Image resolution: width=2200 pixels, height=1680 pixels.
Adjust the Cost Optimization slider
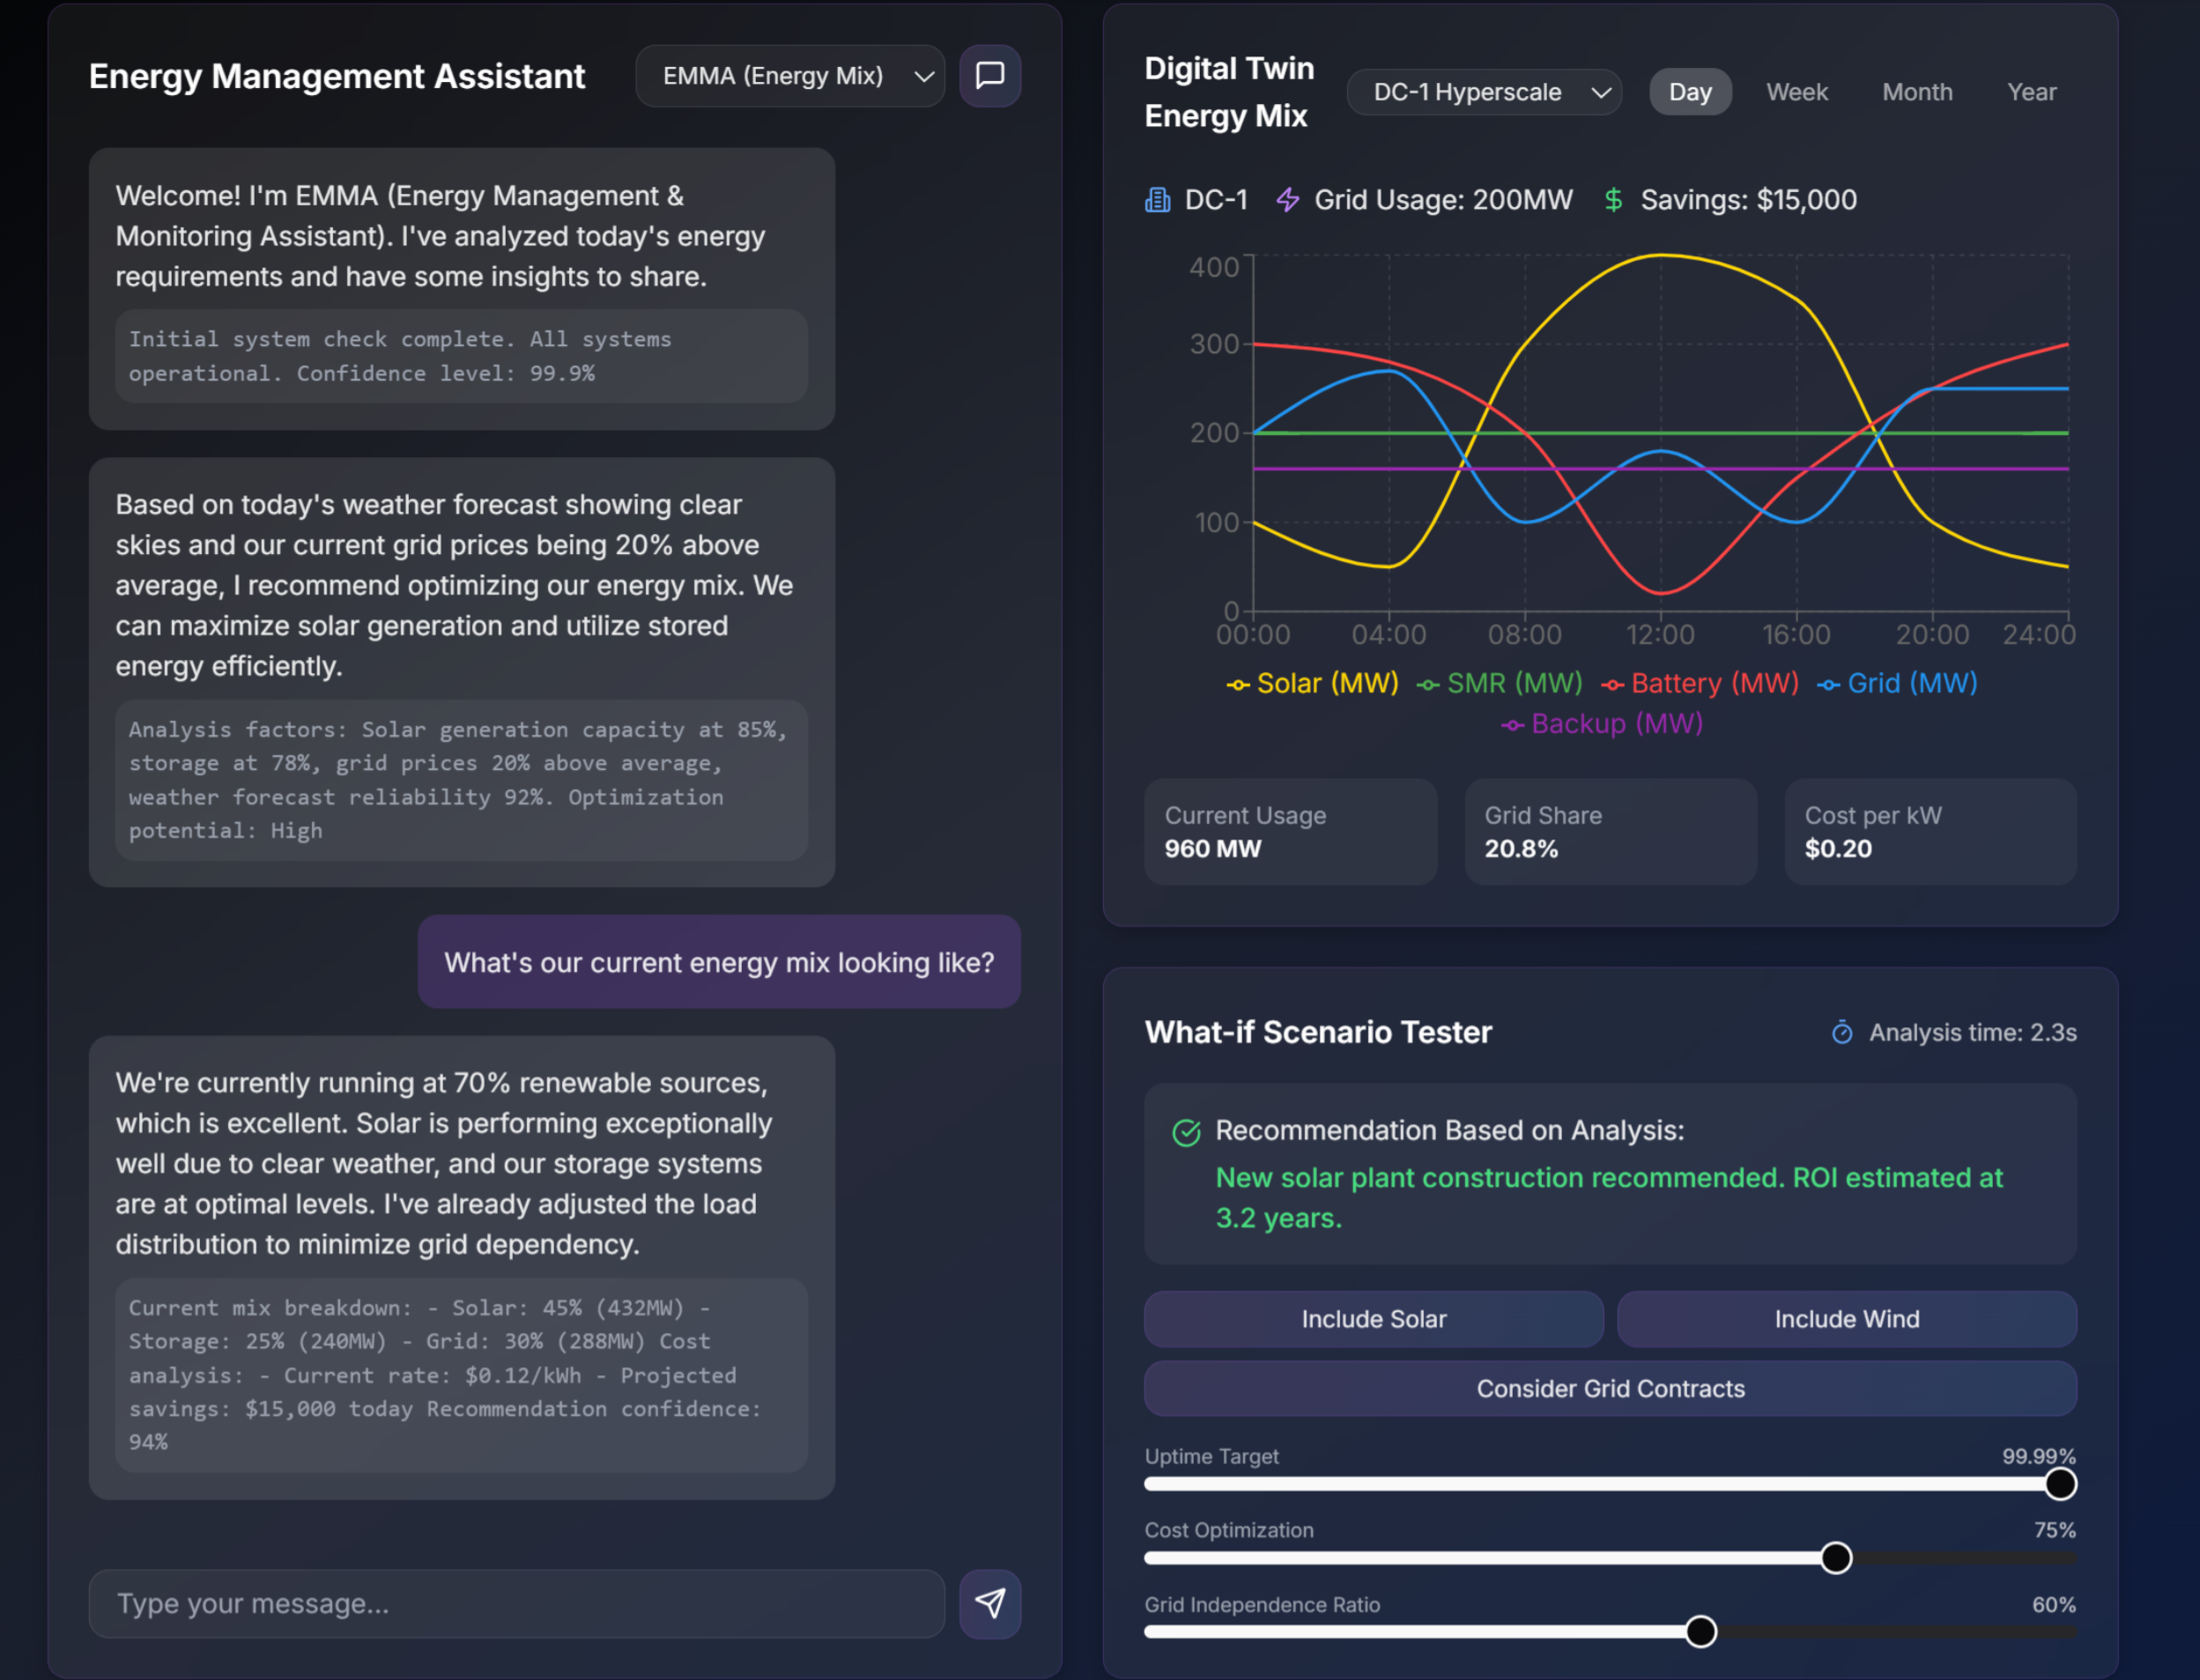click(x=1836, y=1557)
